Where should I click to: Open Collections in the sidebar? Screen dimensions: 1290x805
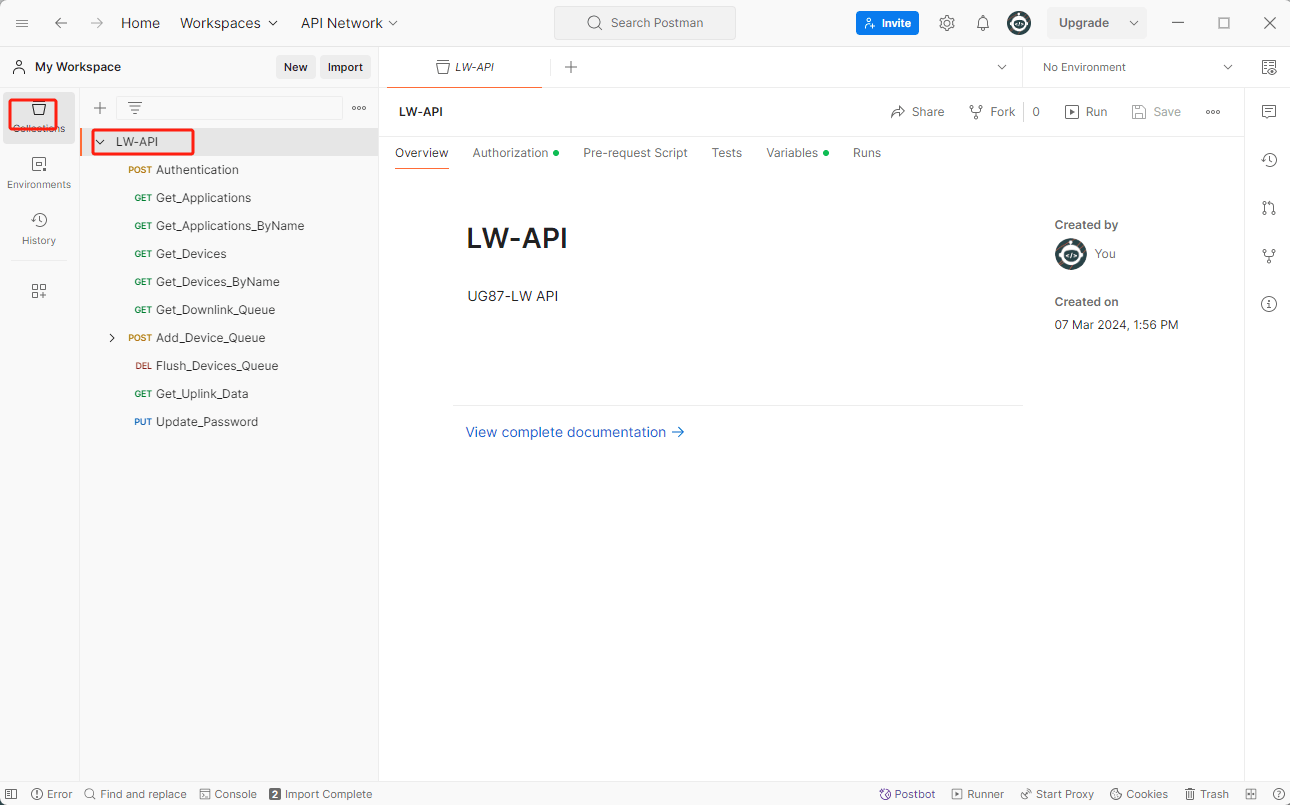tap(39, 117)
